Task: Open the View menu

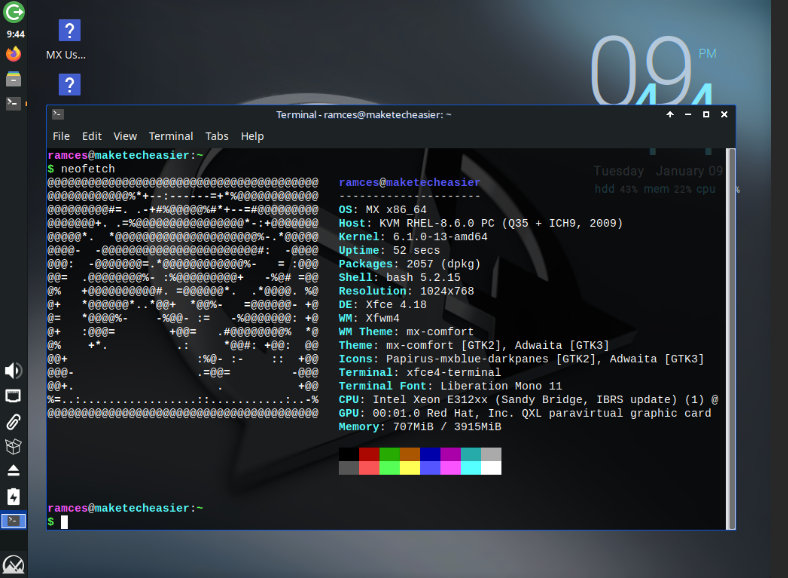Action: (x=125, y=136)
